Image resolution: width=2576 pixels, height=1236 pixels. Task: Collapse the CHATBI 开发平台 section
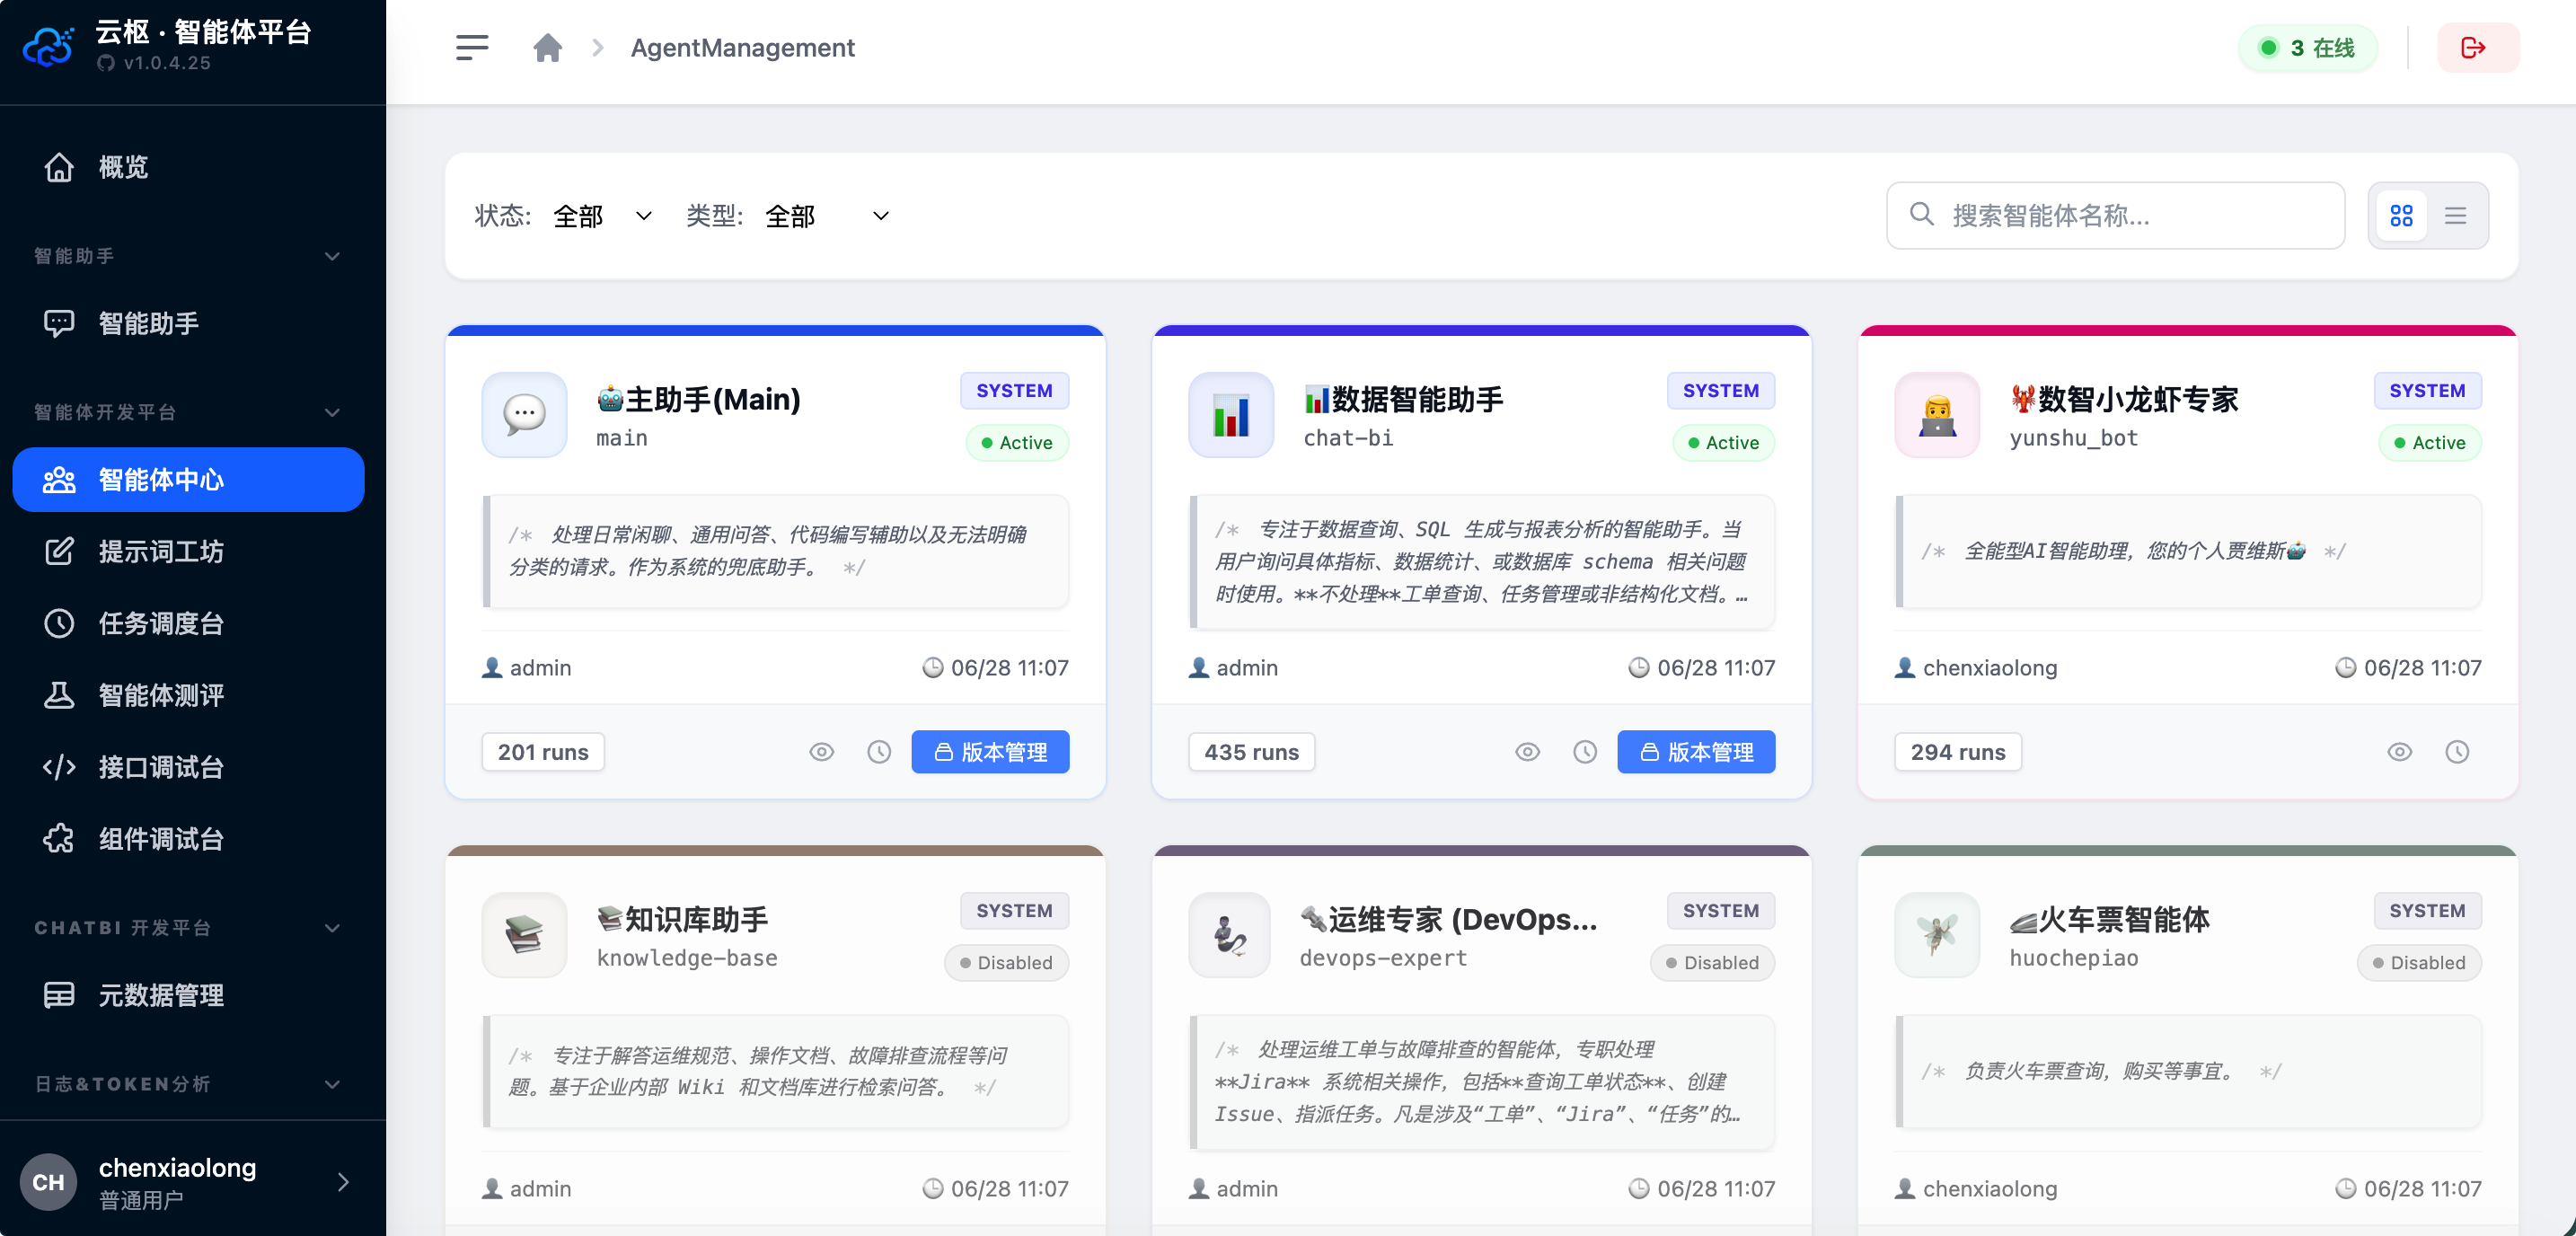point(332,927)
